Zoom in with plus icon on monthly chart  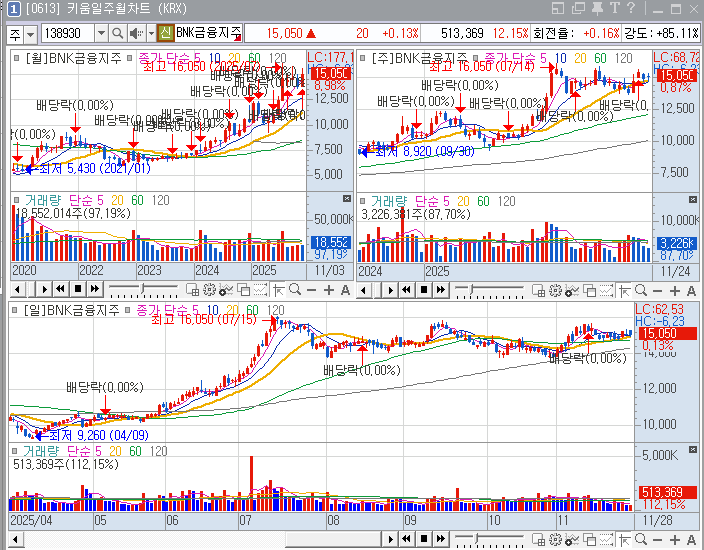coord(329,290)
